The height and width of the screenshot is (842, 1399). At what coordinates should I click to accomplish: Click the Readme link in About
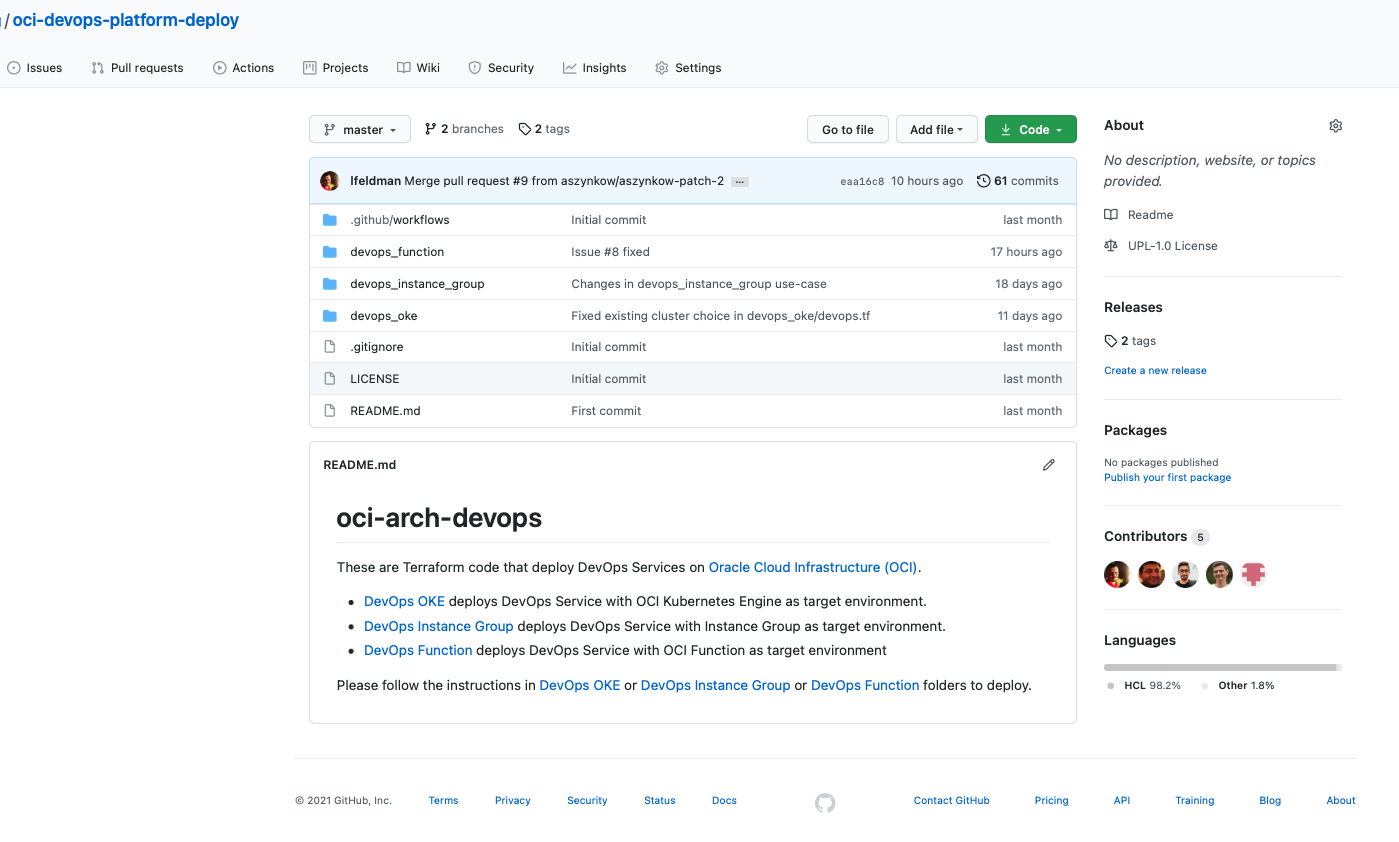pos(1139,215)
